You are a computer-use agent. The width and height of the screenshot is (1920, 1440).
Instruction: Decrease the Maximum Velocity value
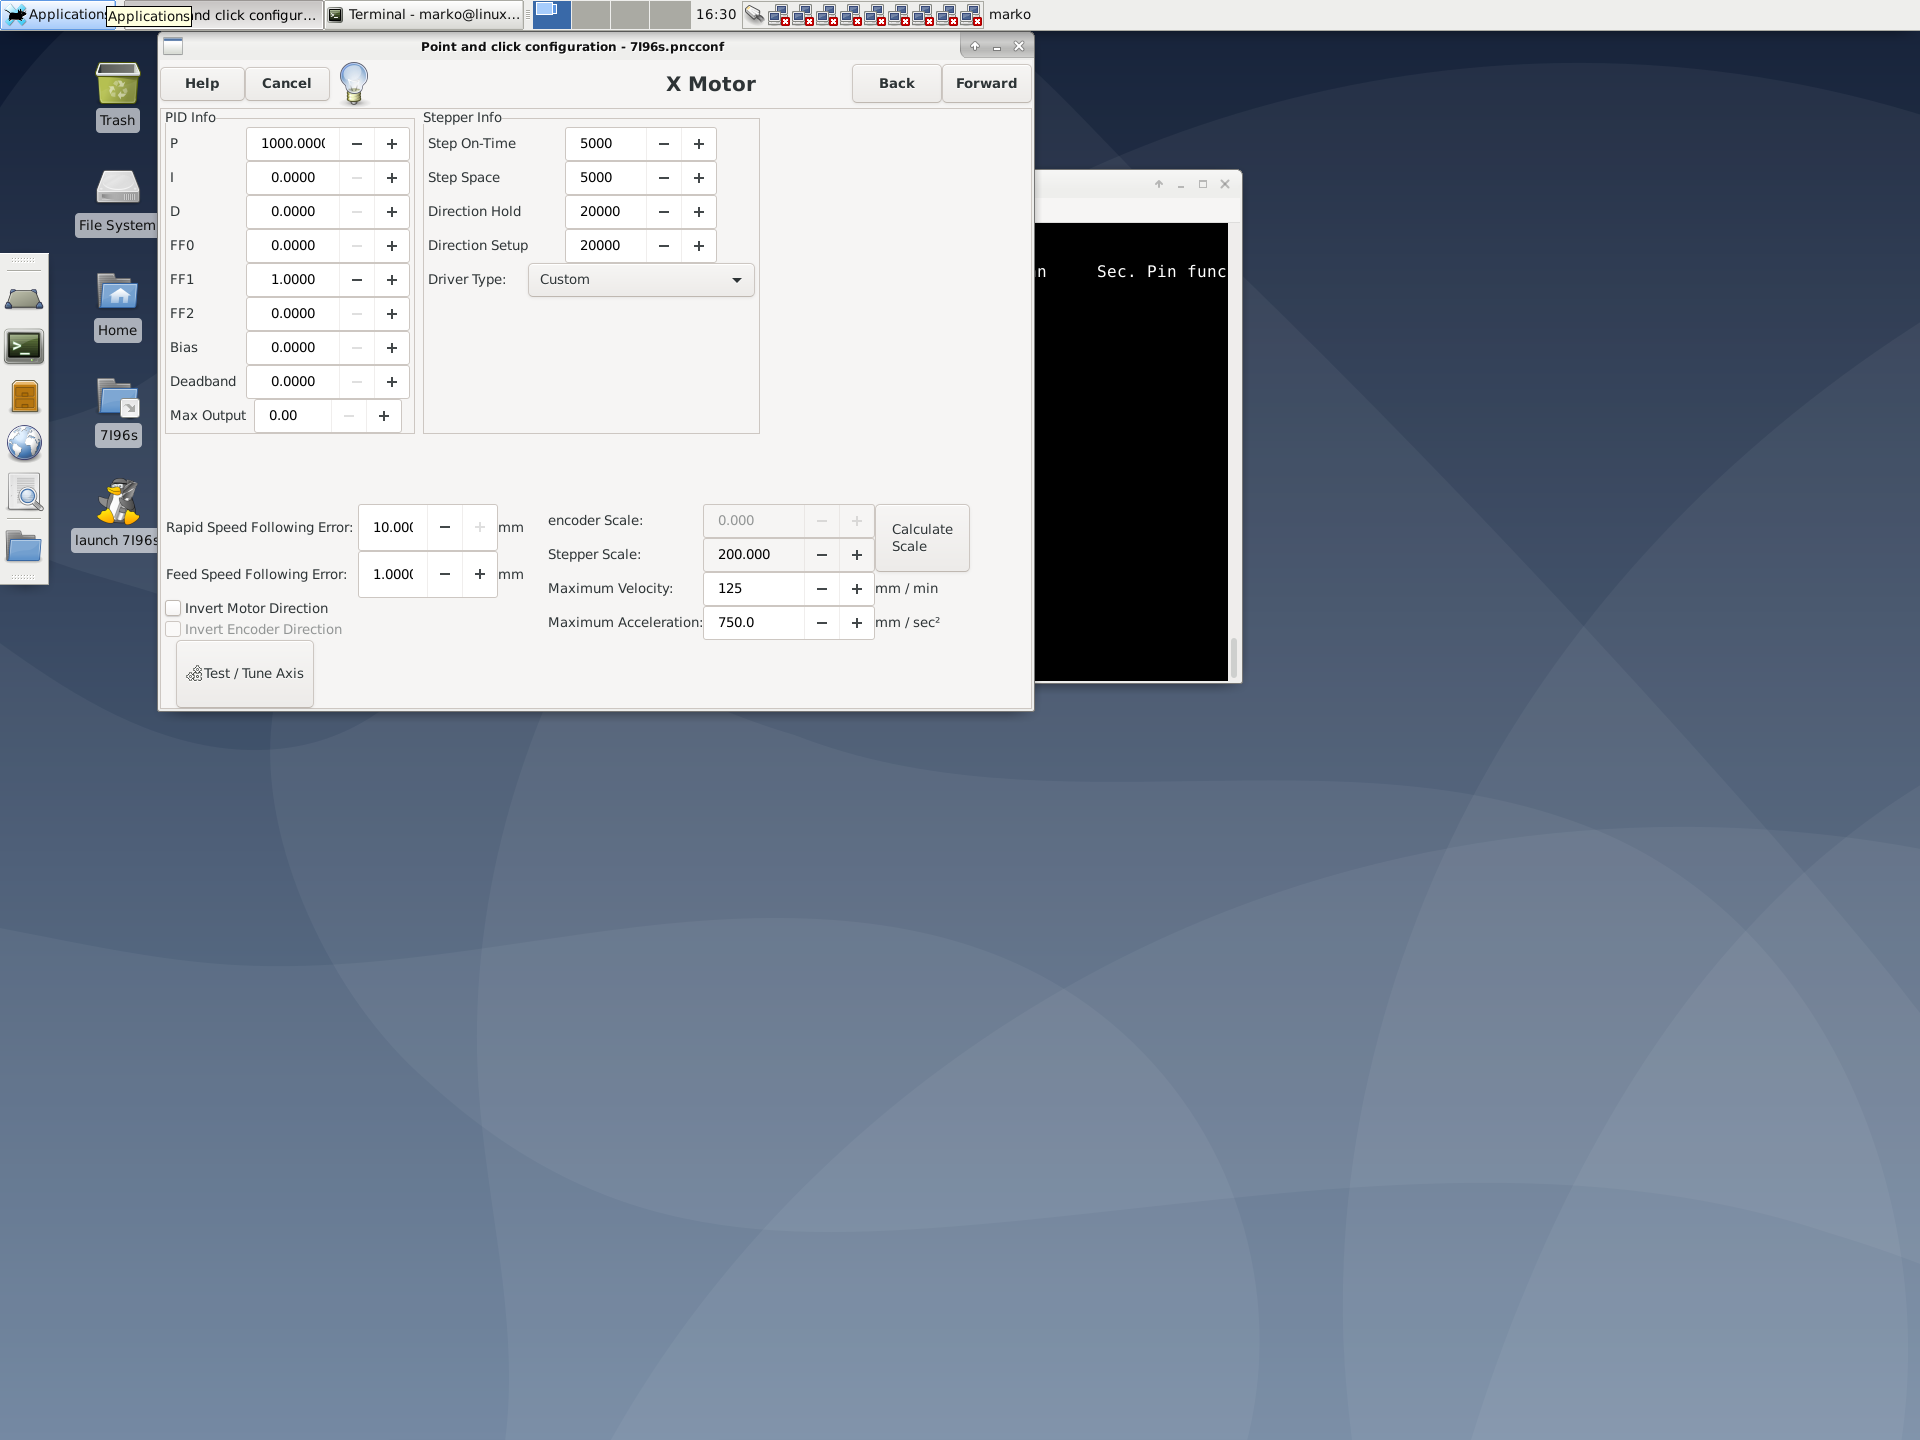[x=822, y=589]
